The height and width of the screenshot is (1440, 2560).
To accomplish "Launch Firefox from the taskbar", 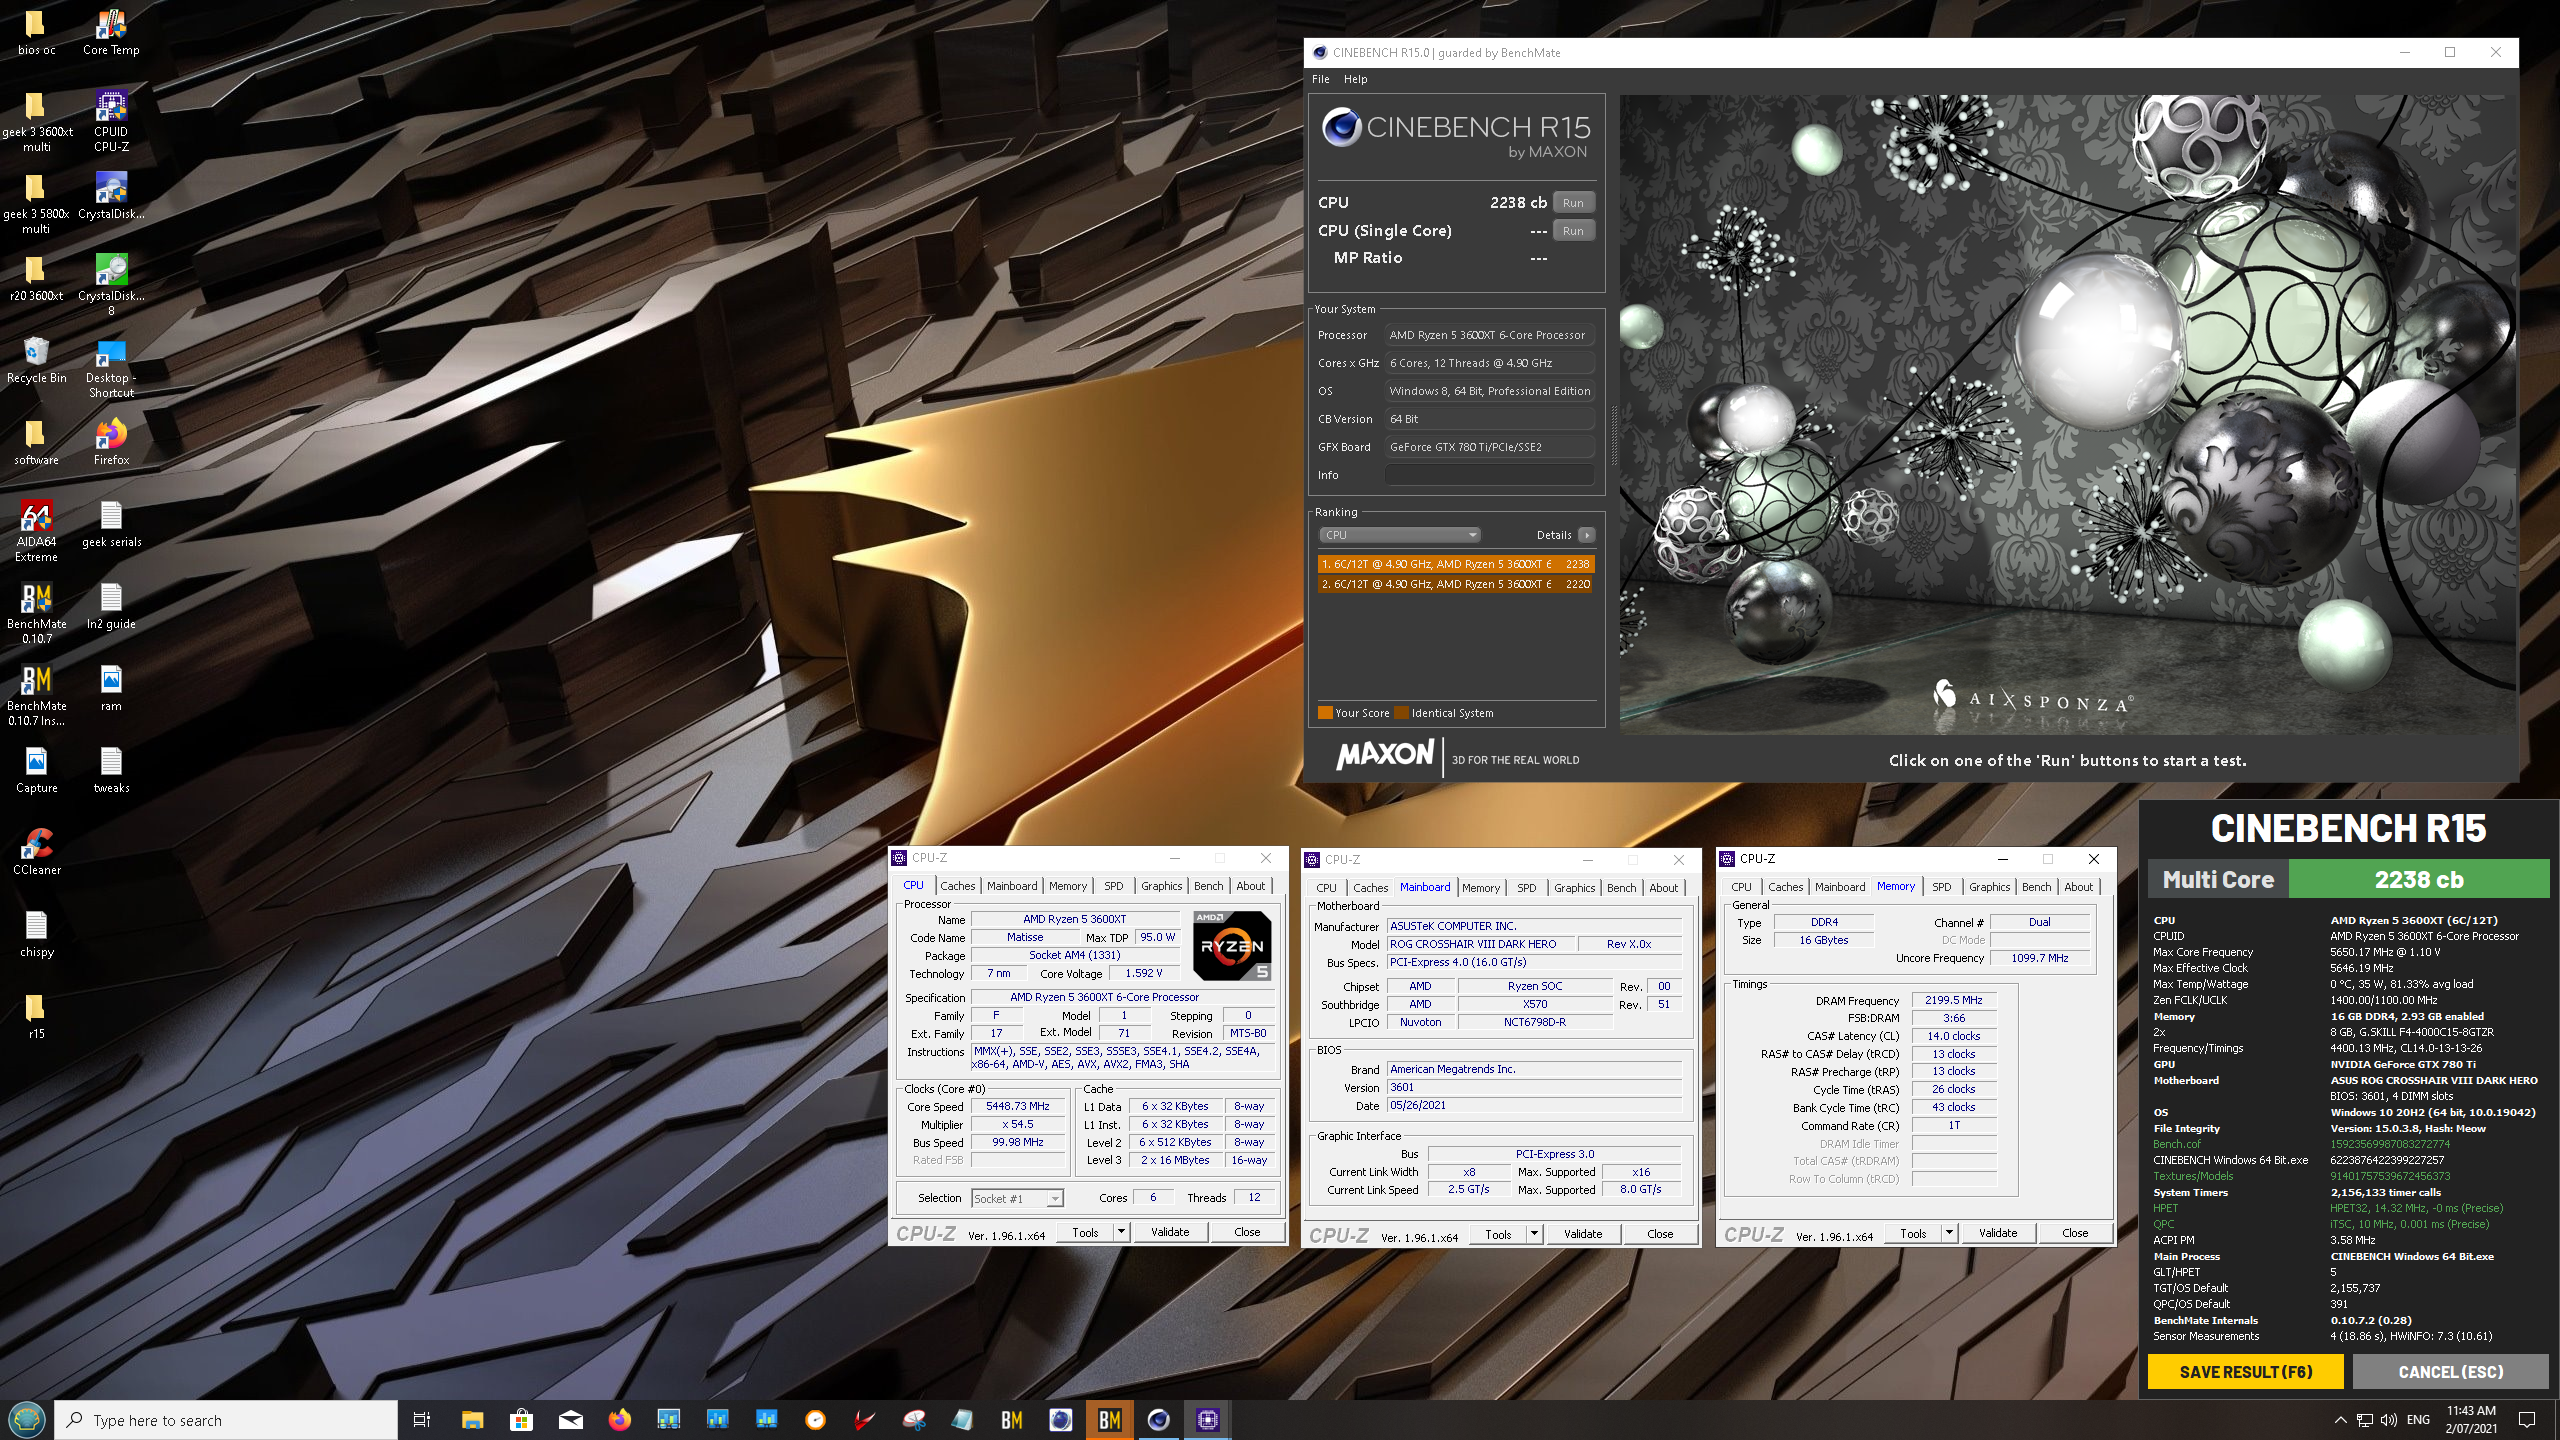I will tap(619, 1420).
